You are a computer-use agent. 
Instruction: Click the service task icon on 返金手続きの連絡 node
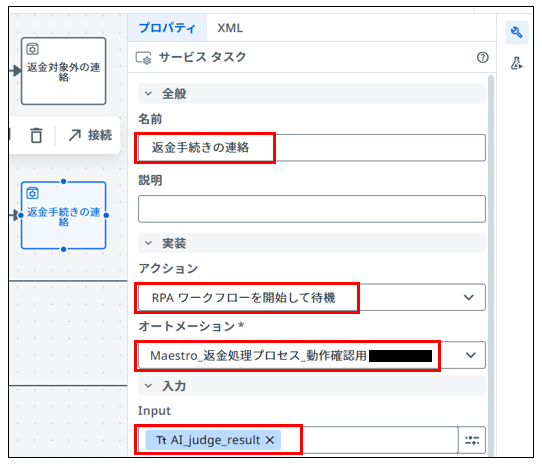[x=32, y=193]
